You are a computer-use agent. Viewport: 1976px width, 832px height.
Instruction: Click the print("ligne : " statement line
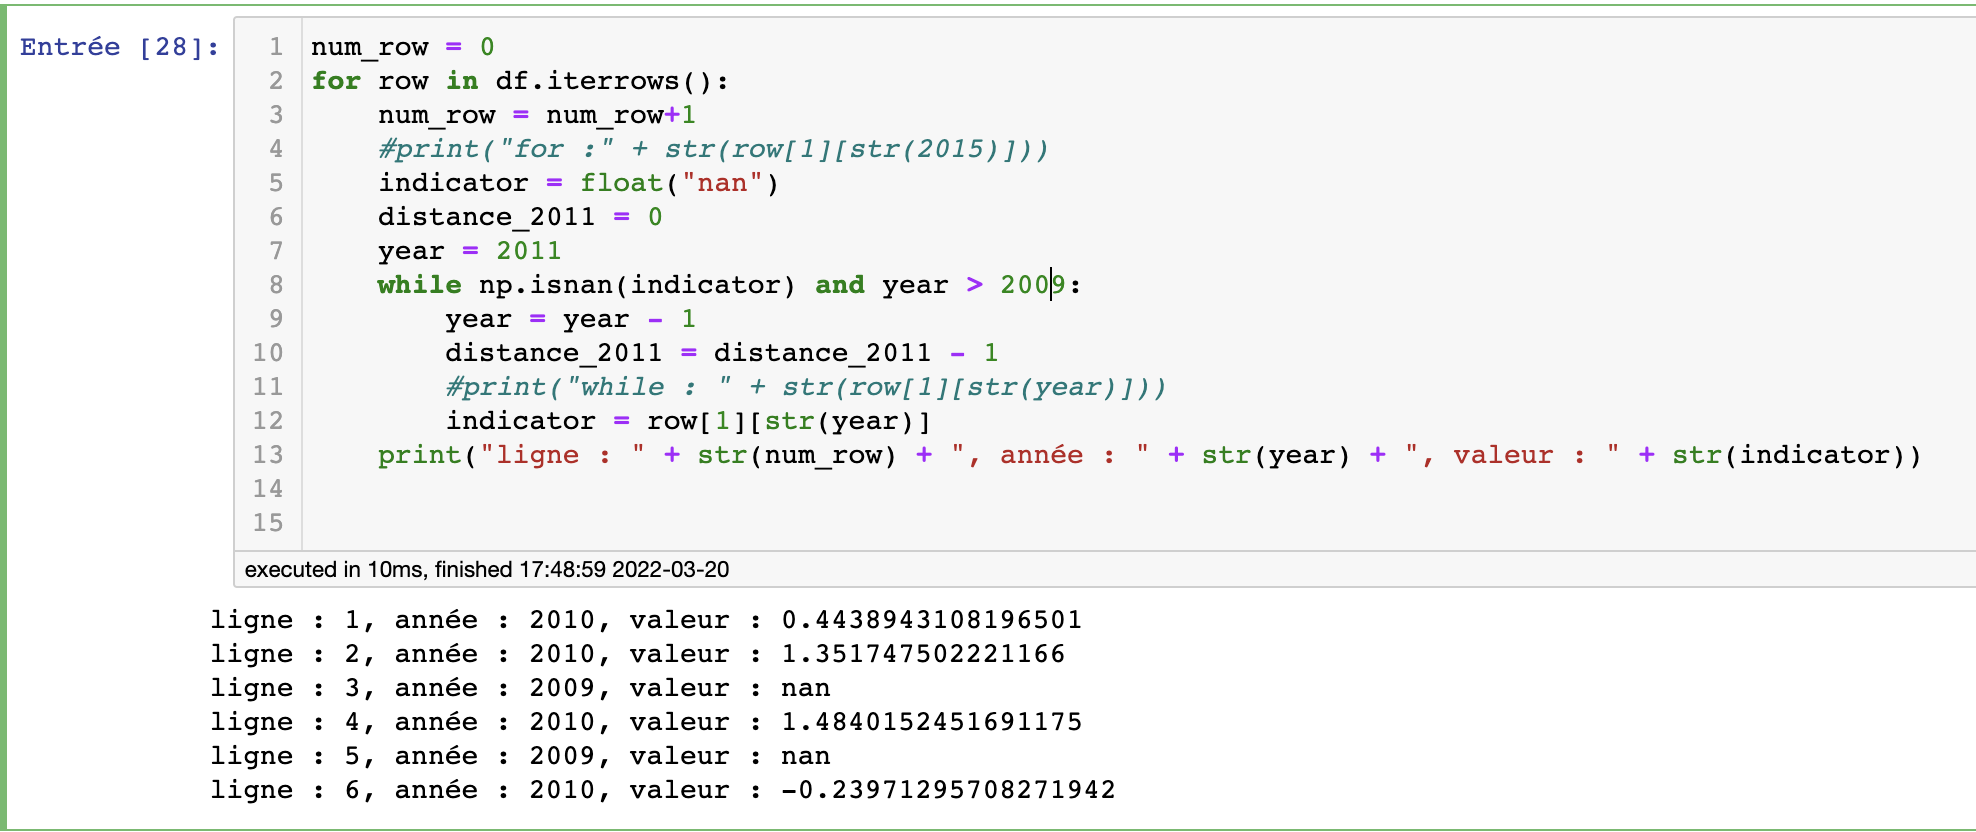[x=1149, y=455]
